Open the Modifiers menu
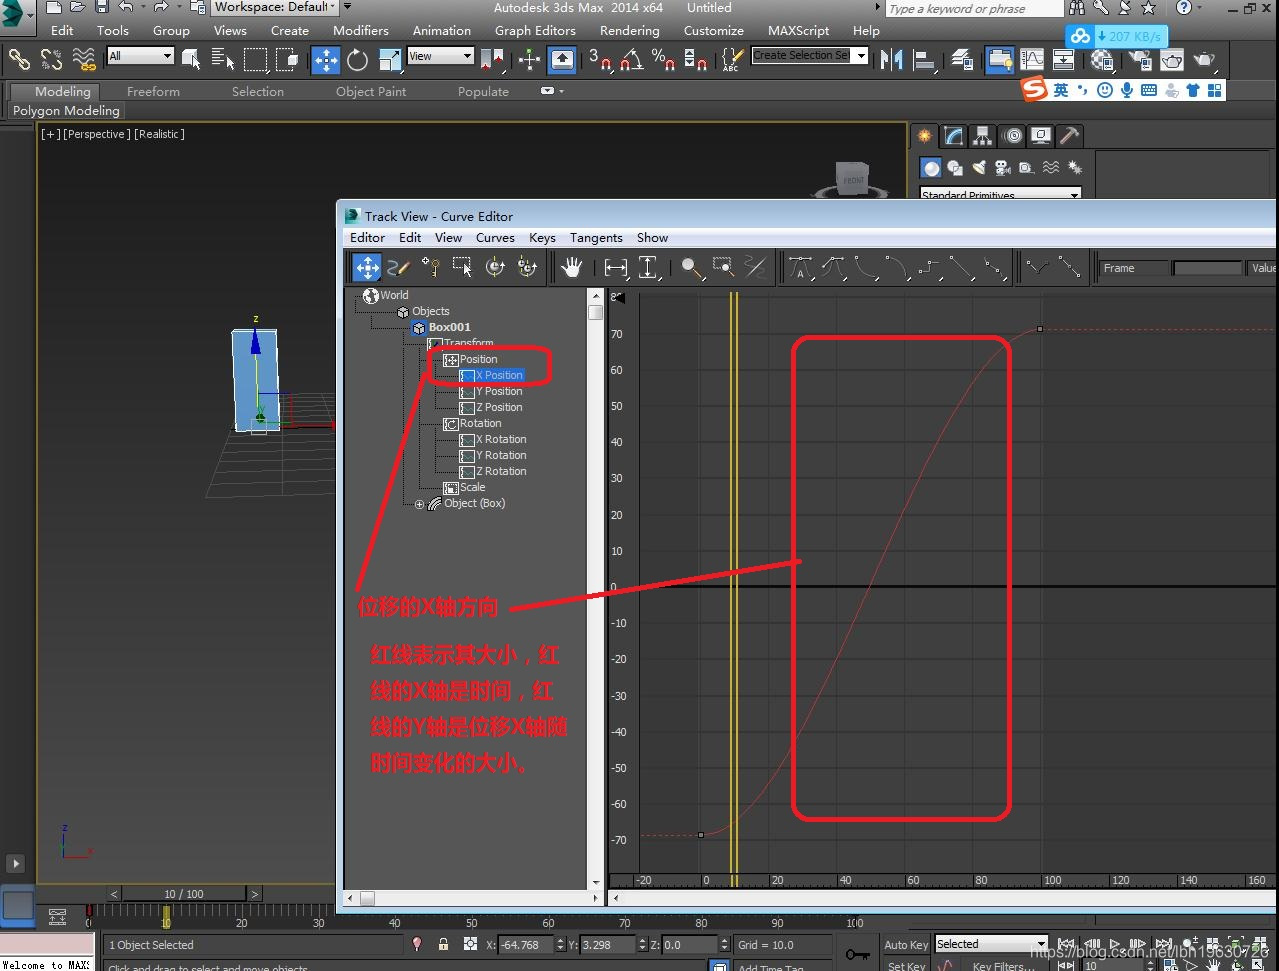The height and width of the screenshot is (971, 1279). [x=361, y=31]
